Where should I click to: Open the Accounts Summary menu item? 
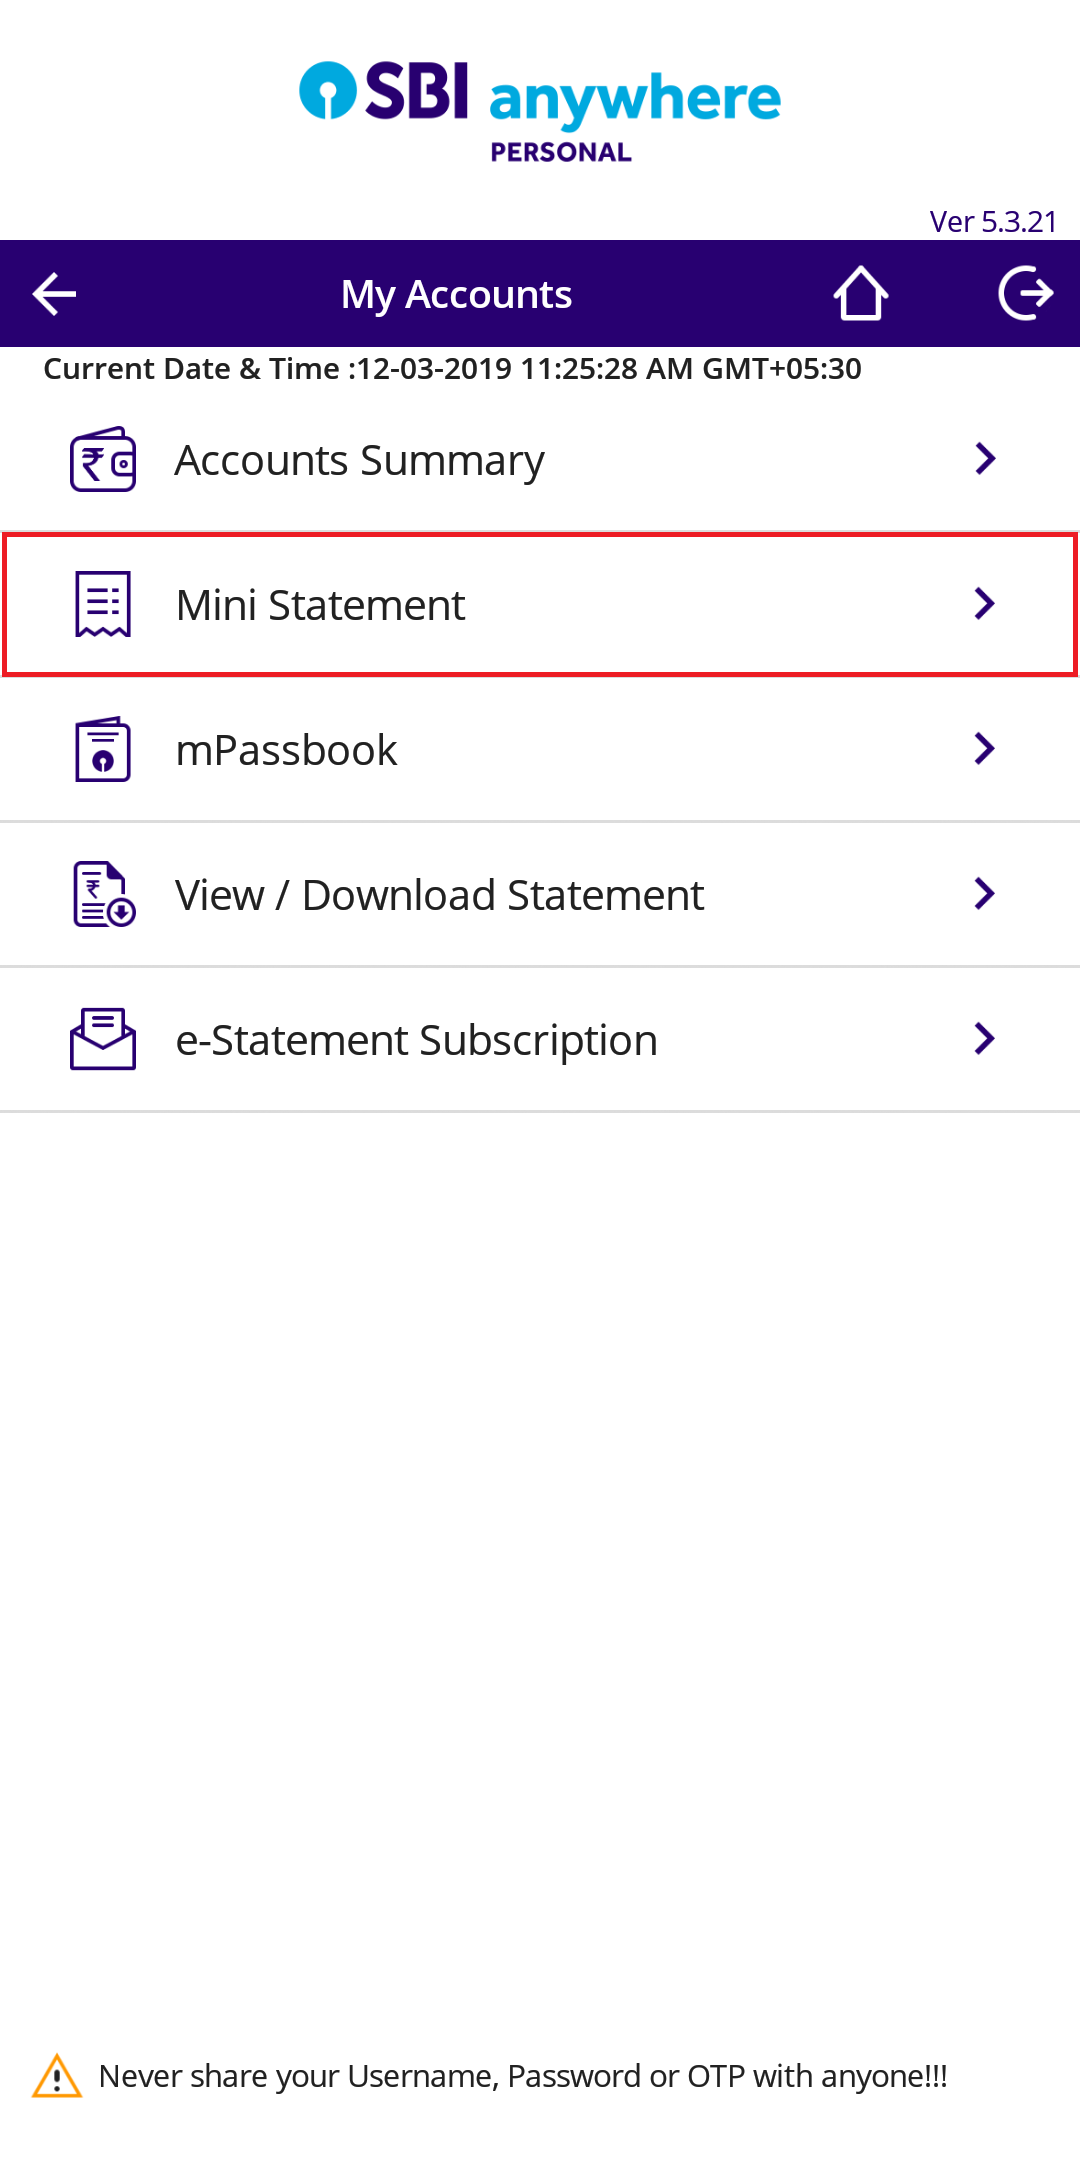pos(540,459)
